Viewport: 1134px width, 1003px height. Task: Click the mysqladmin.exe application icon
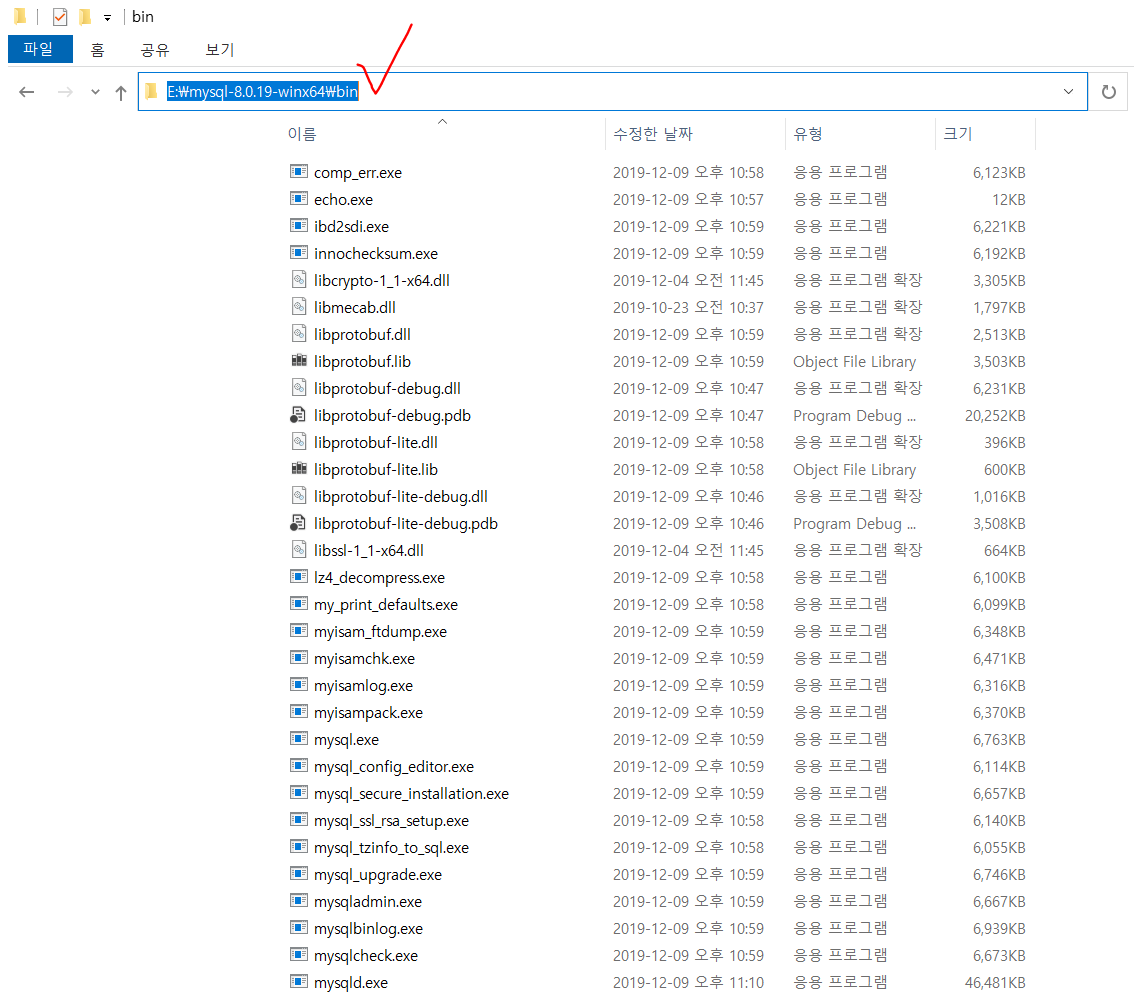pos(299,900)
